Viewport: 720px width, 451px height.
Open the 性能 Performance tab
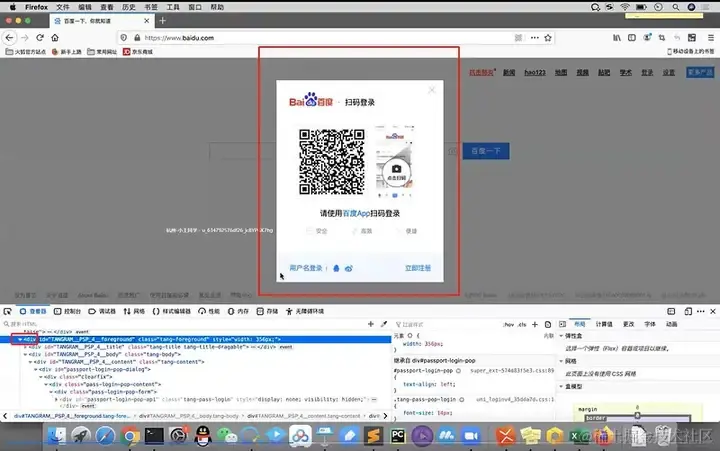click(209, 311)
